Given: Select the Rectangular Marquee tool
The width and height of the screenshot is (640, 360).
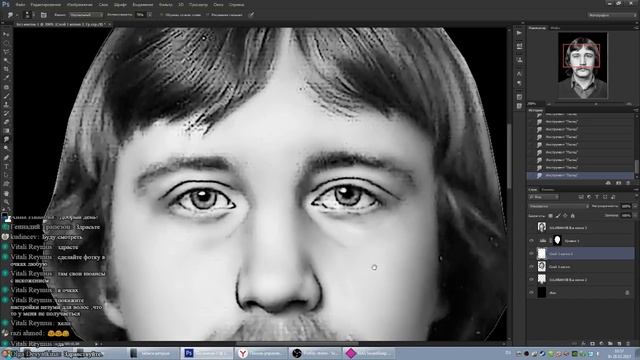Looking at the screenshot, I should coord(6,43).
